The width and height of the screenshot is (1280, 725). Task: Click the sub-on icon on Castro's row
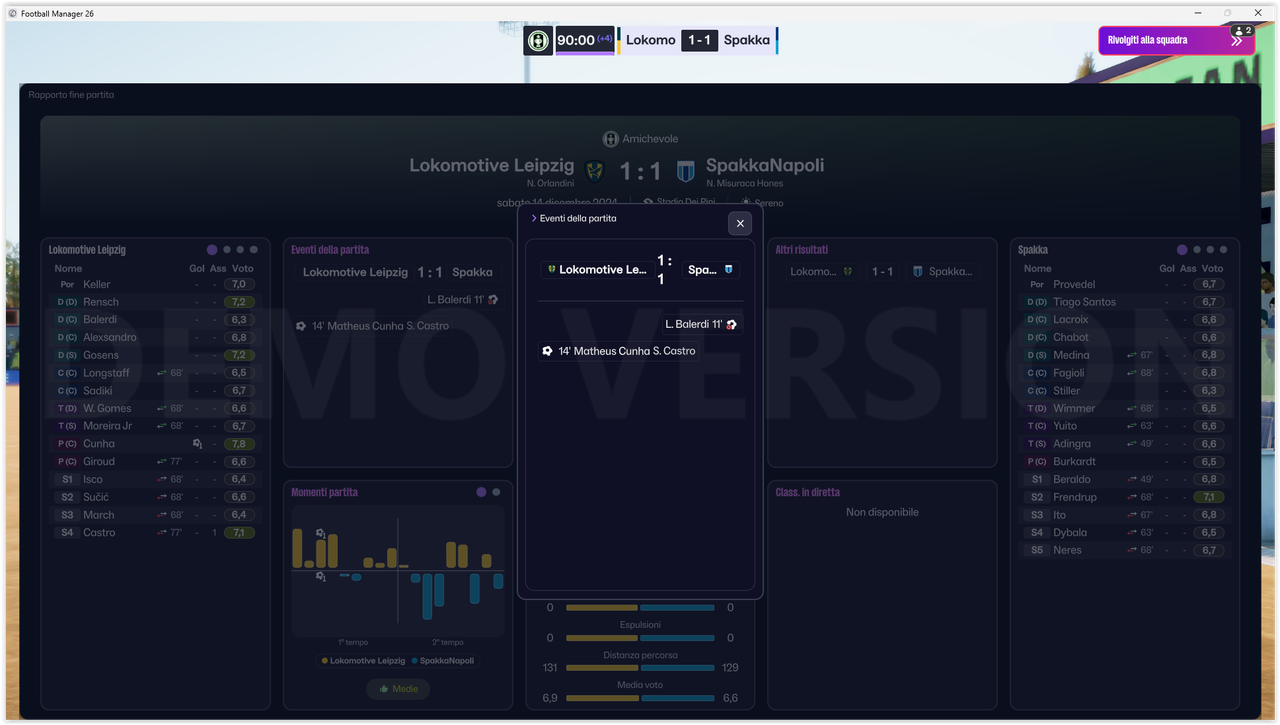click(x=162, y=533)
